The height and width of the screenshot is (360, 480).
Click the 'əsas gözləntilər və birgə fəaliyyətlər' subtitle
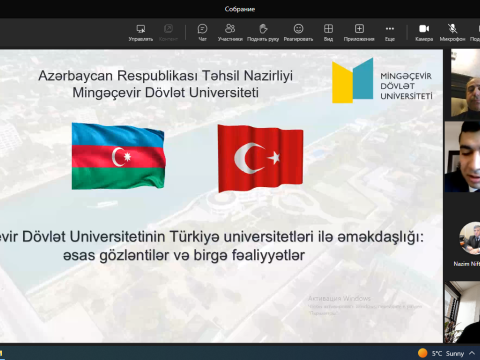(x=184, y=255)
